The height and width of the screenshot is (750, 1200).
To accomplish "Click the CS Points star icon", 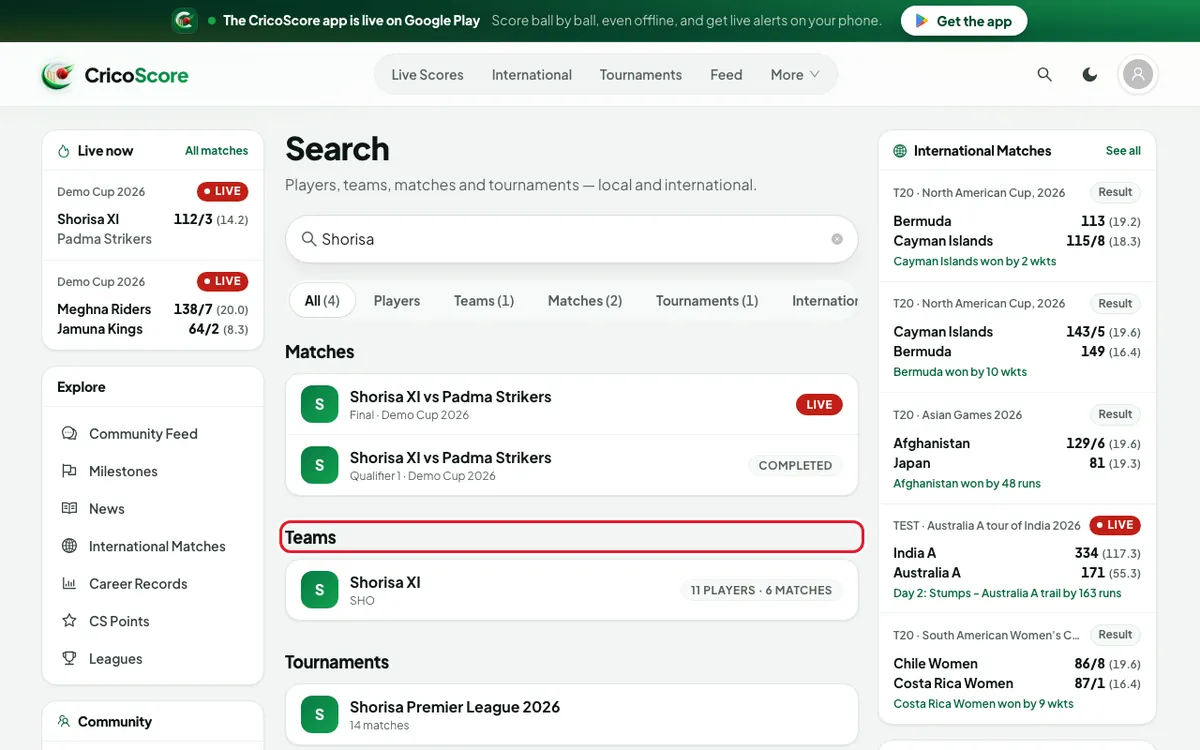I will [69, 621].
